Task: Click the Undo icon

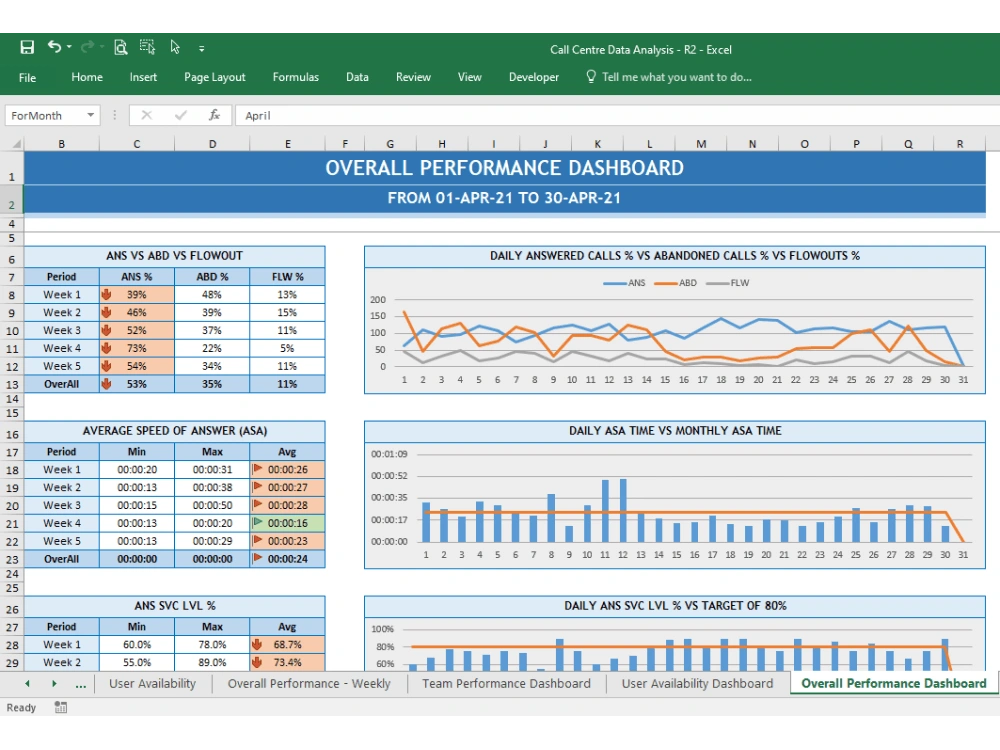Action: coord(52,47)
